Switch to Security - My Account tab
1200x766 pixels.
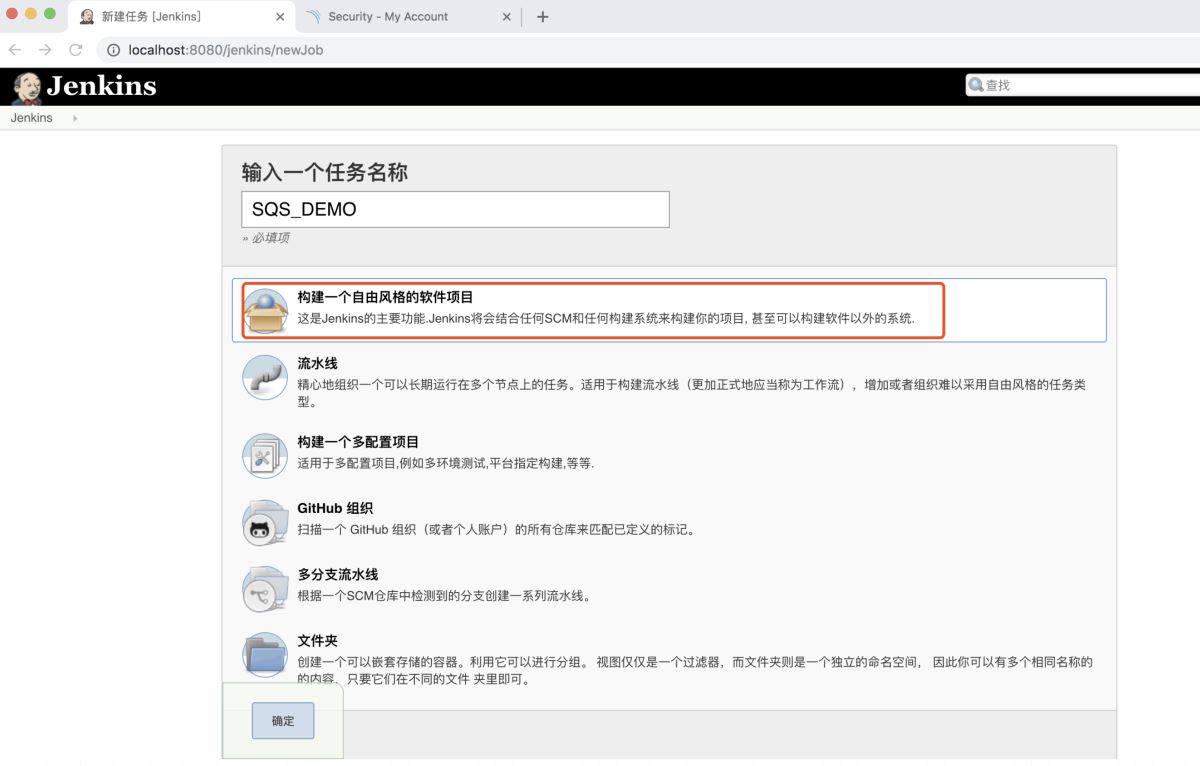408,17
